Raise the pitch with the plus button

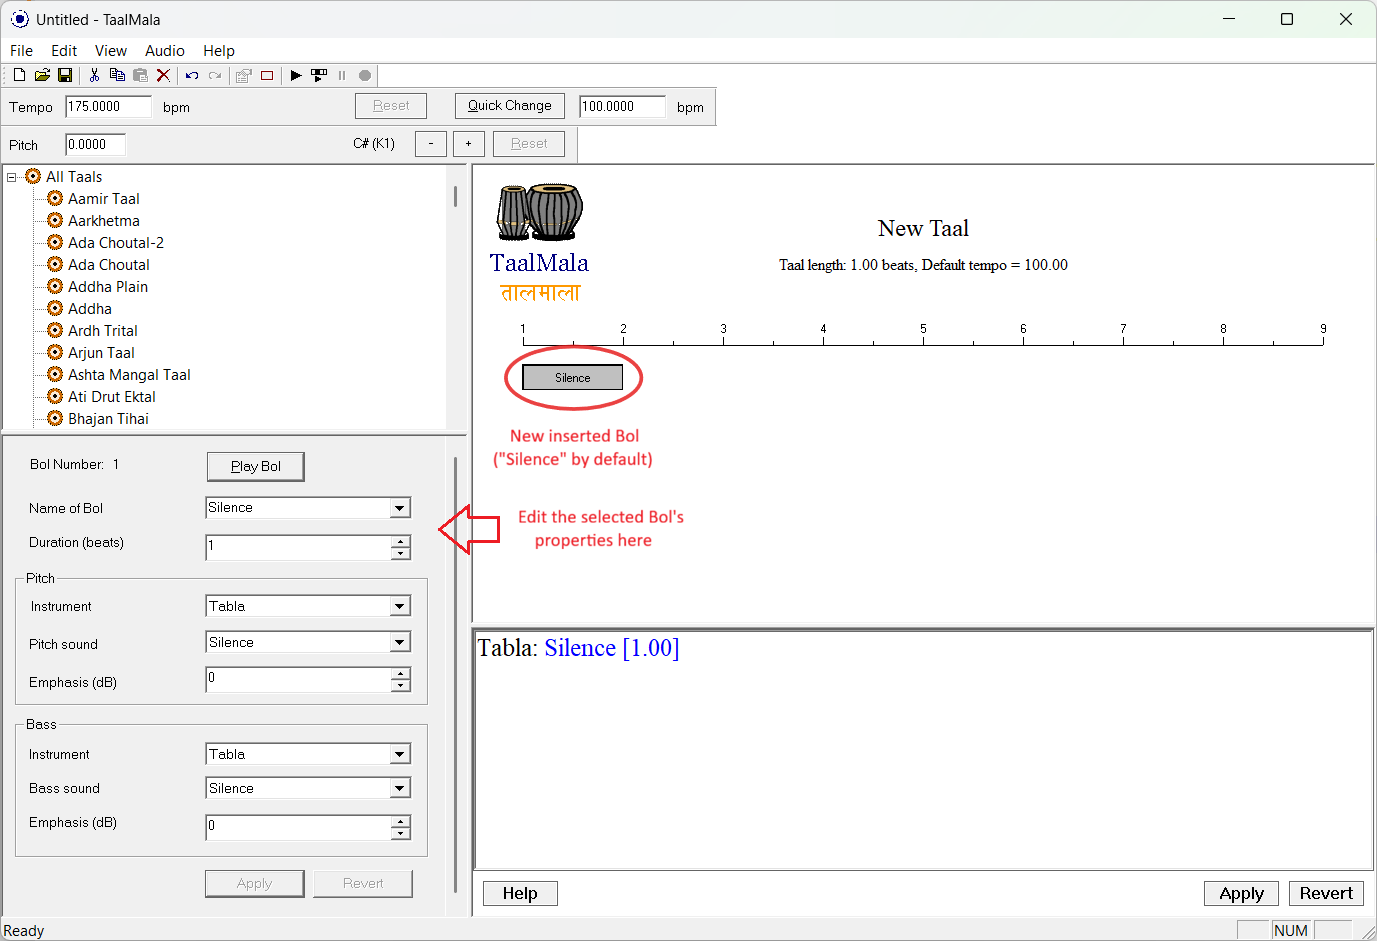(x=469, y=144)
